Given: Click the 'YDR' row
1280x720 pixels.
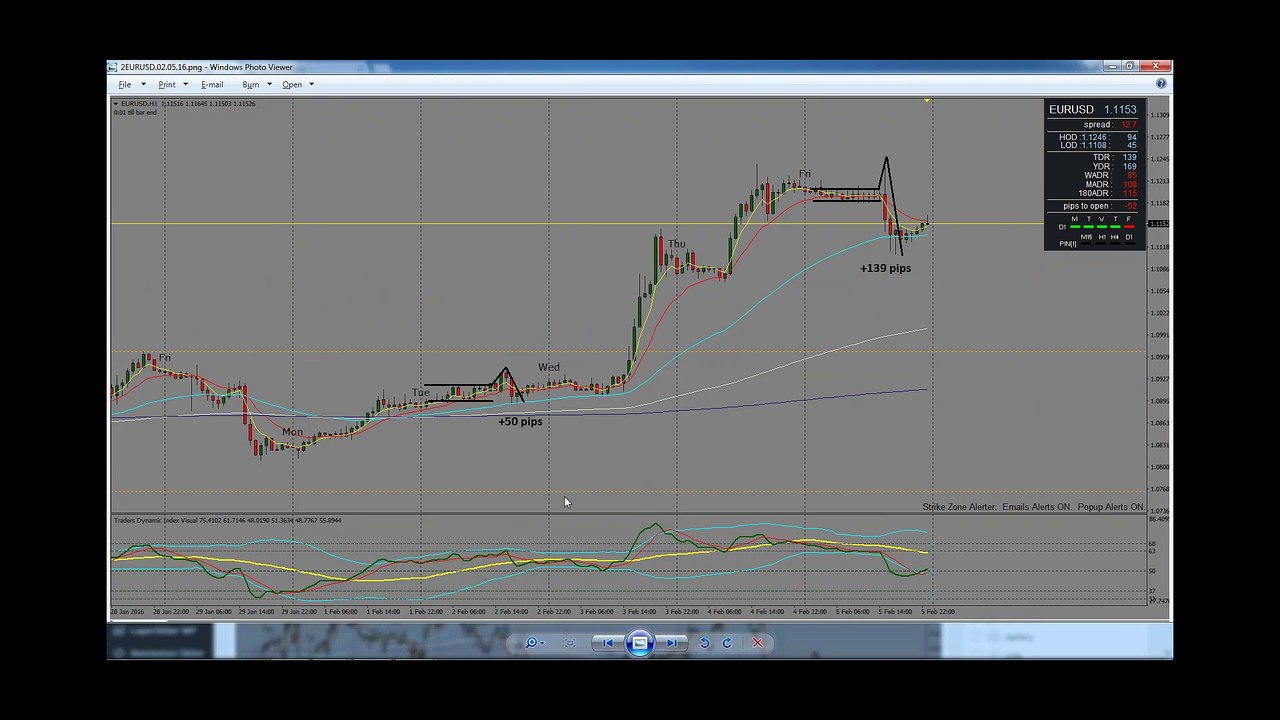Looking at the screenshot, I should click(1114, 166).
